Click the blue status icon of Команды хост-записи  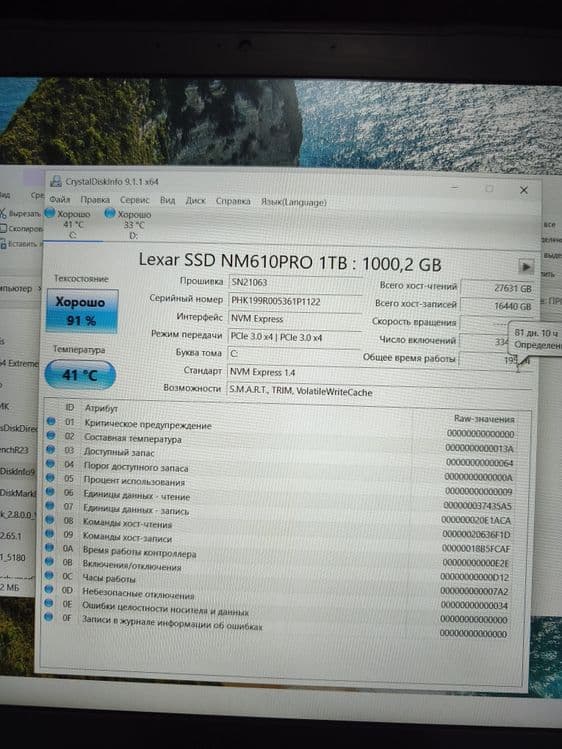tap(49, 534)
